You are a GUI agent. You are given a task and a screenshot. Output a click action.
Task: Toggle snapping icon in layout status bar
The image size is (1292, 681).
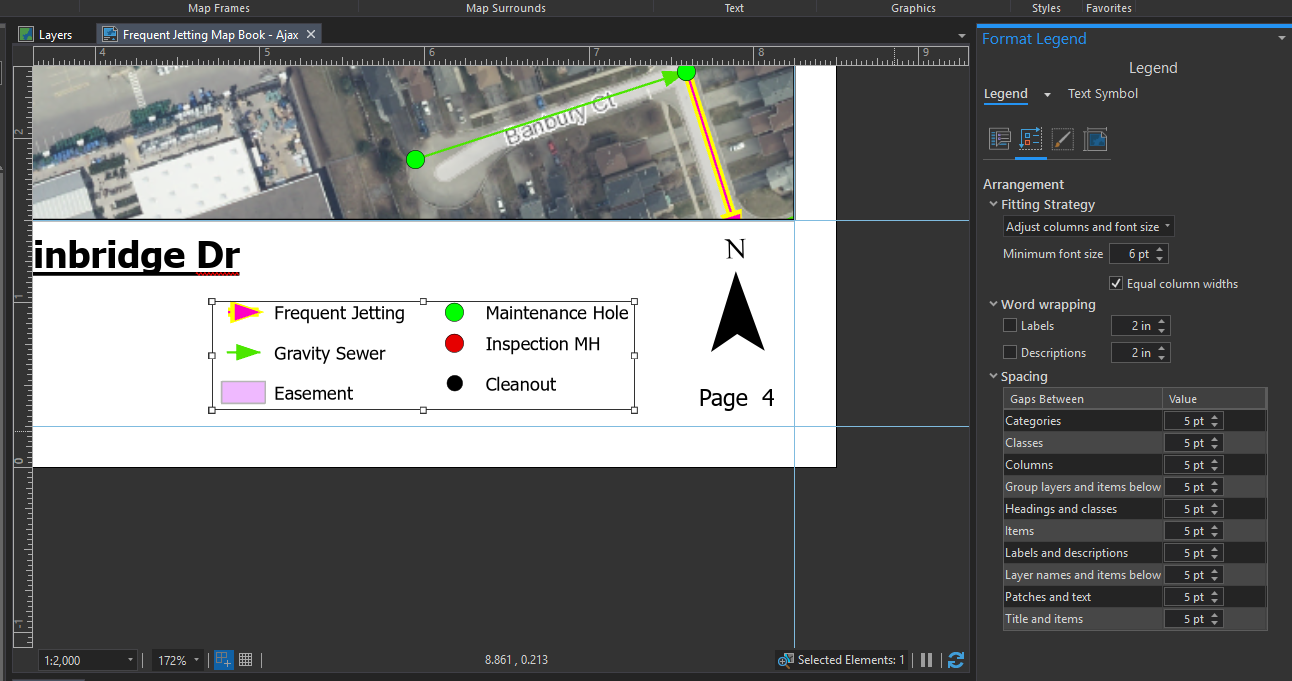click(x=224, y=660)
